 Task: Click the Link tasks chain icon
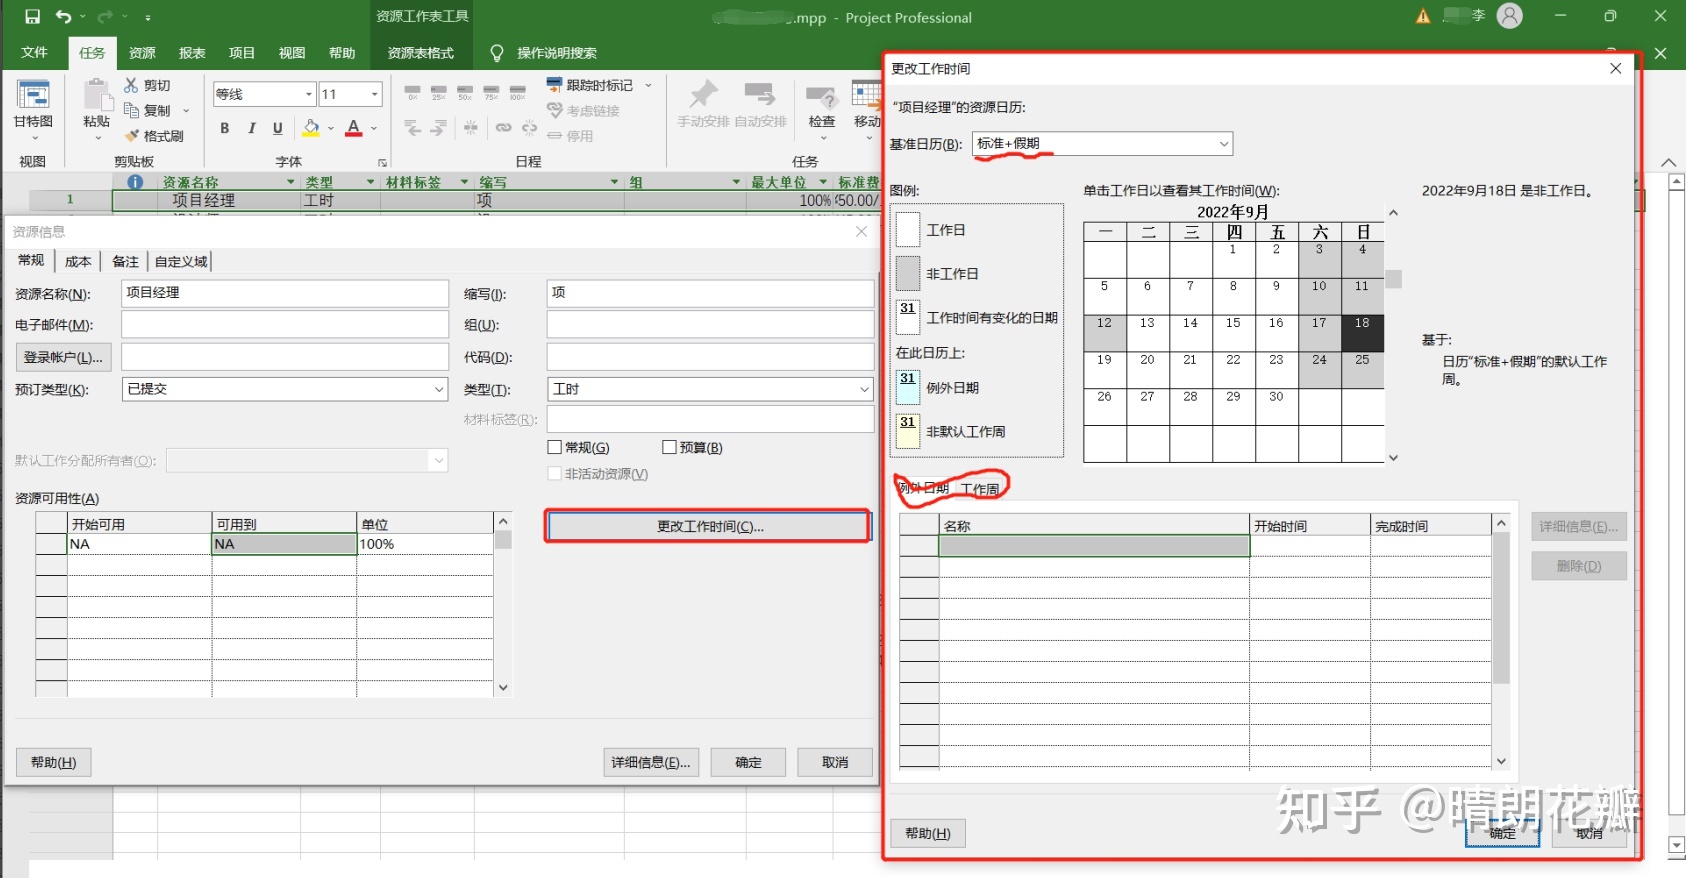[503, 128]
